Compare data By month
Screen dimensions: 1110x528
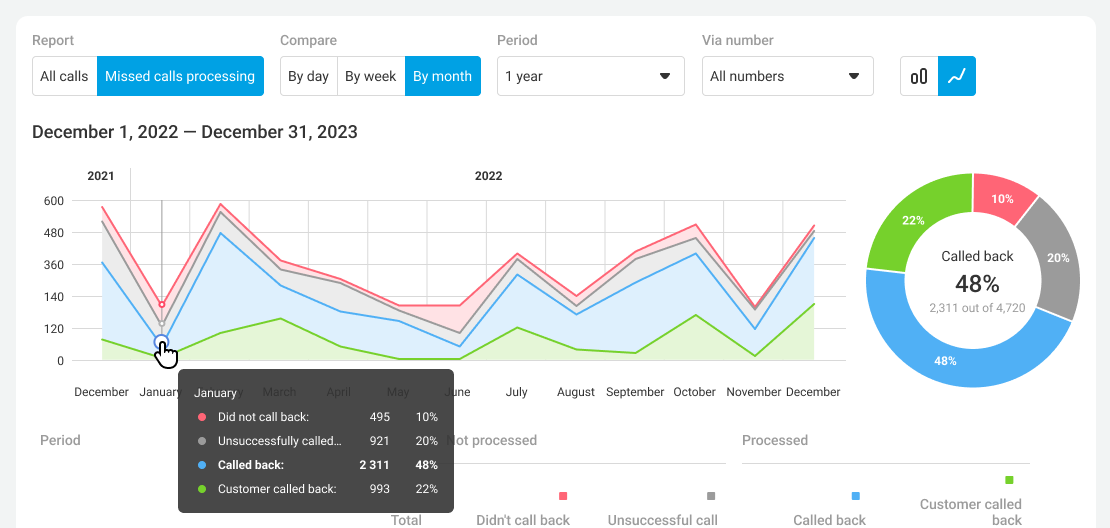[x=442, y=76]
